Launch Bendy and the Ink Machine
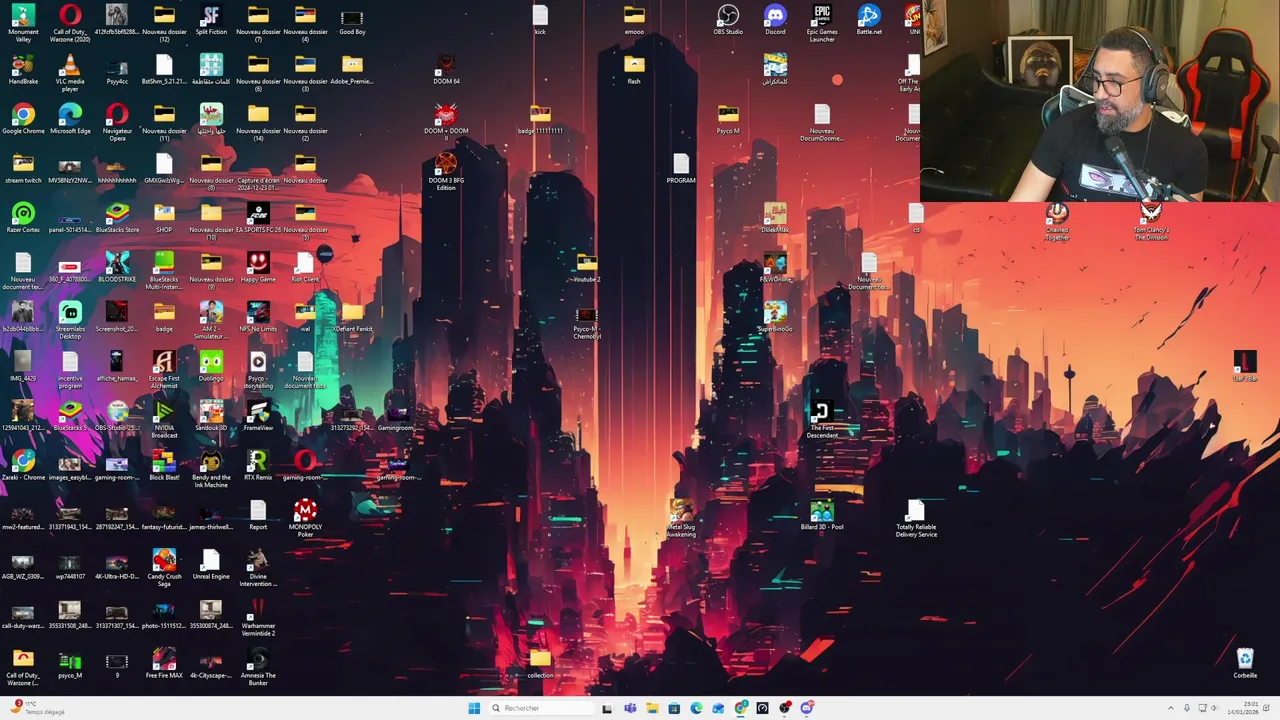This screenshot has width=1280, height=720. pyautogui.click(x=211, y=468)
